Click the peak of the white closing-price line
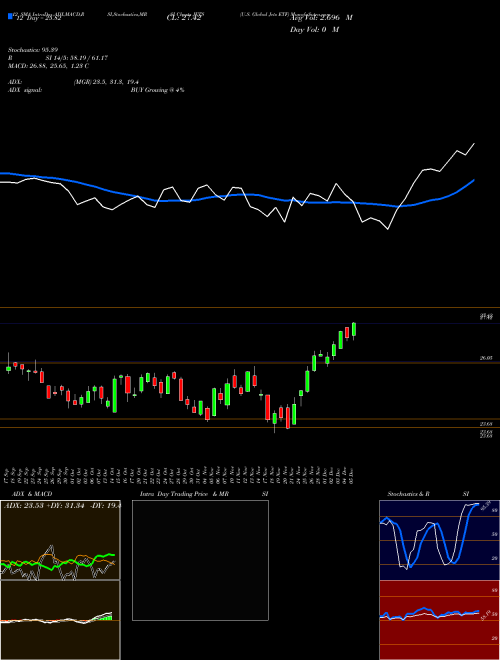500x660 pixels. [474, 144]
